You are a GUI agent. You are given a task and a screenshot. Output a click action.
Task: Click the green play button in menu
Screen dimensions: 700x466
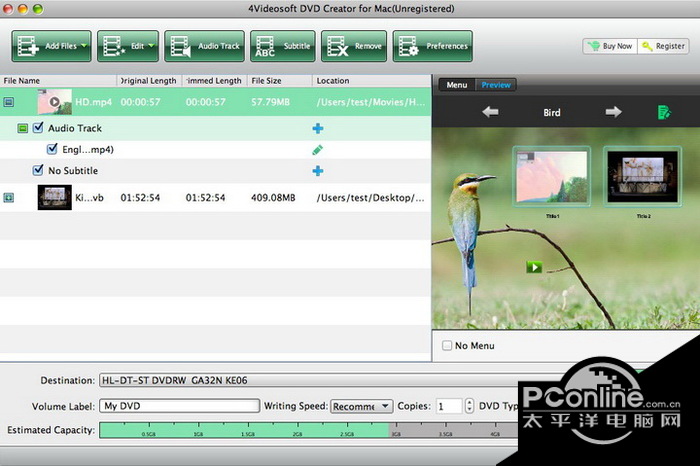(534, 267)
